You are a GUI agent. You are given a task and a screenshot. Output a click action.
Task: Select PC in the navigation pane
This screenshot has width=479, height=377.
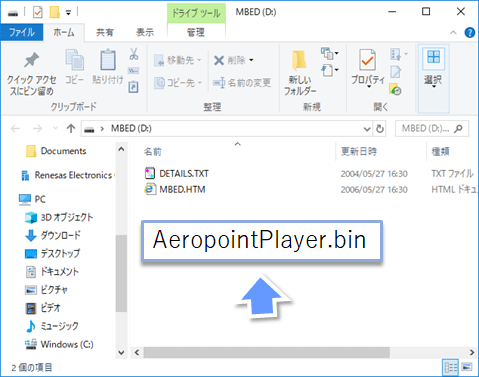tap(40, 199)
